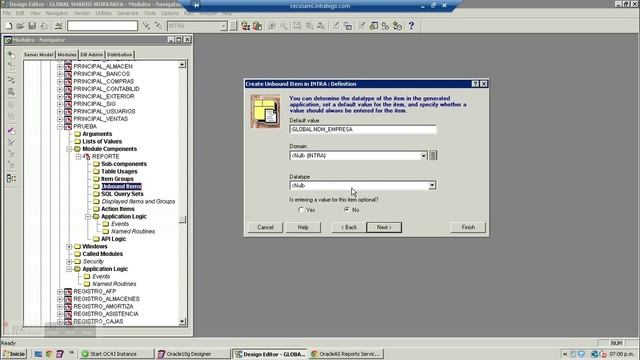Click the Navigator tree scrollbar down arrow
The width and height of the screenshot is (640, 360).
(182, 322)
